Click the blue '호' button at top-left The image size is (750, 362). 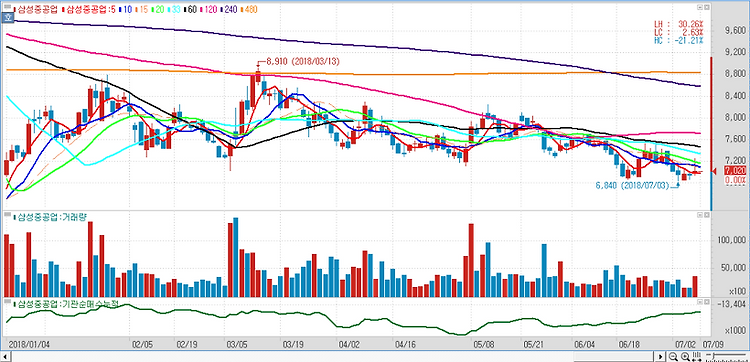click(x=7, y=17)
